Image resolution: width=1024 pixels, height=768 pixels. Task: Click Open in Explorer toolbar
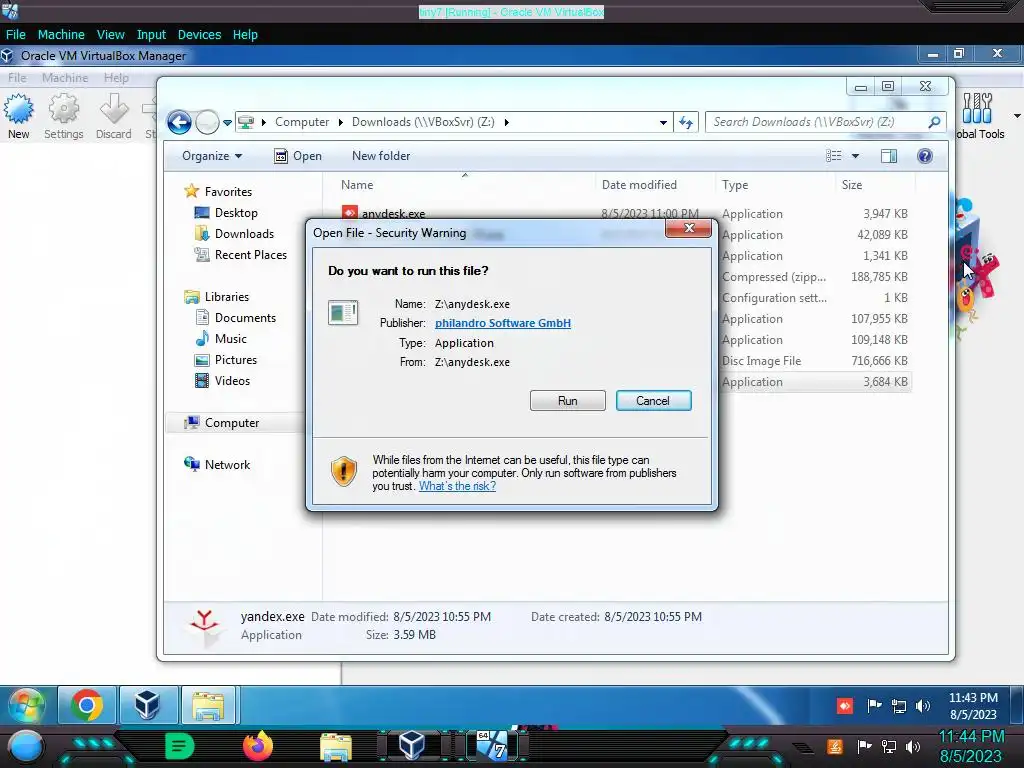(x=298, y=156)
